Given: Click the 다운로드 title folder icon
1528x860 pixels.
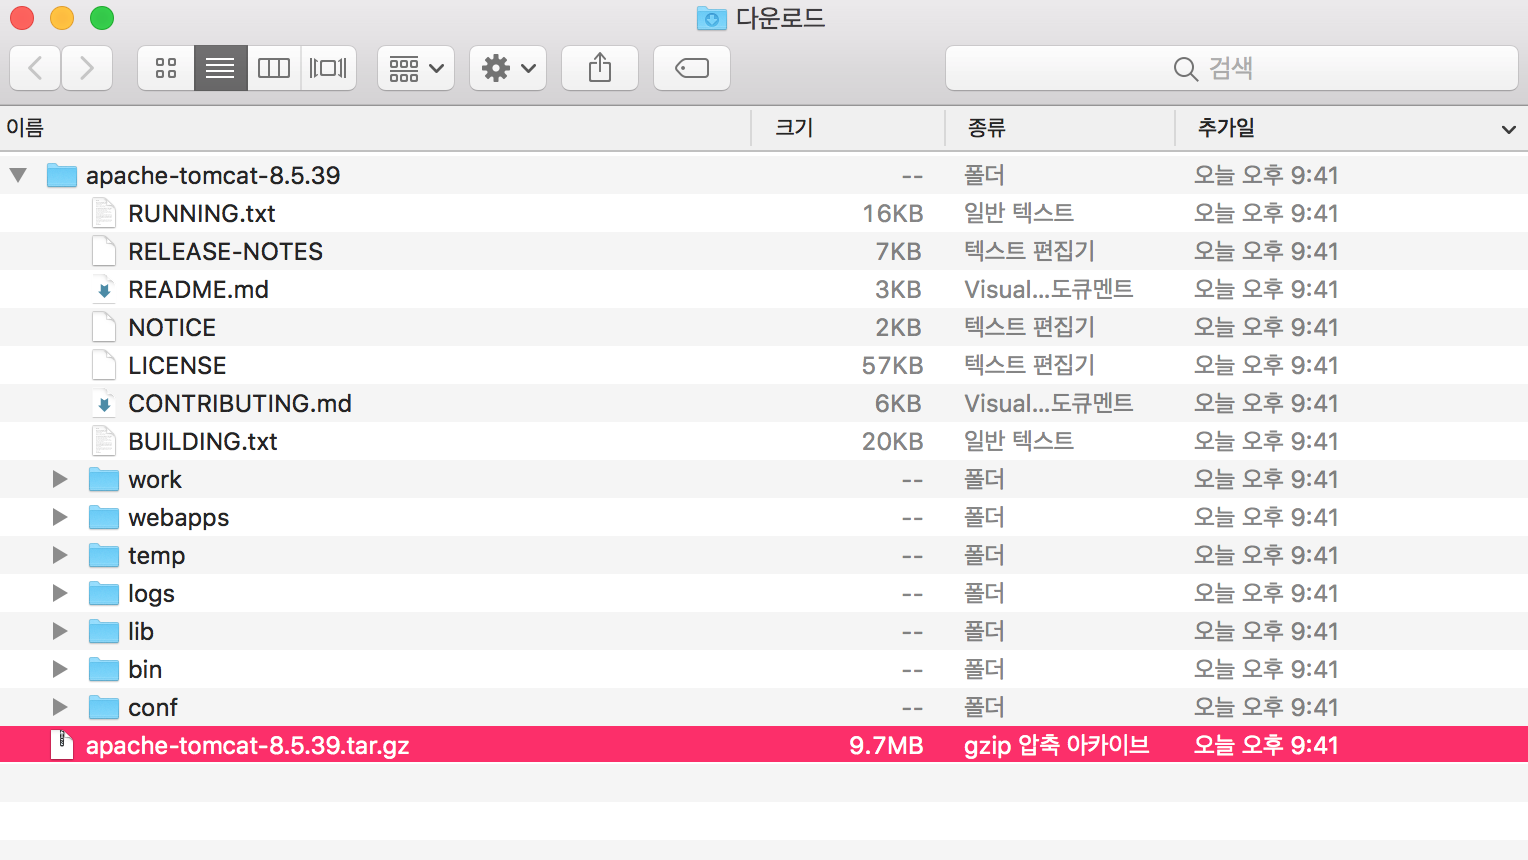Looking at the screenshot, I should pyautogui.click(x=712, y=18).
